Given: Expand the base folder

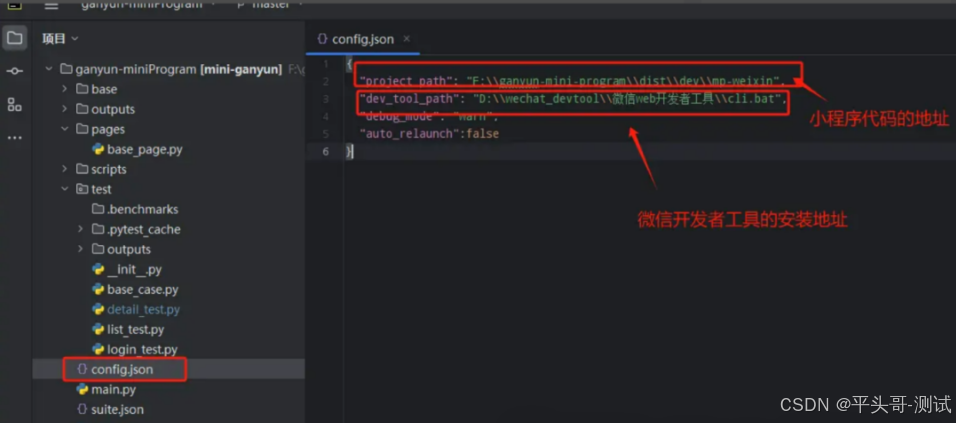Looking at the screenshot, I should tap(65, 89).
